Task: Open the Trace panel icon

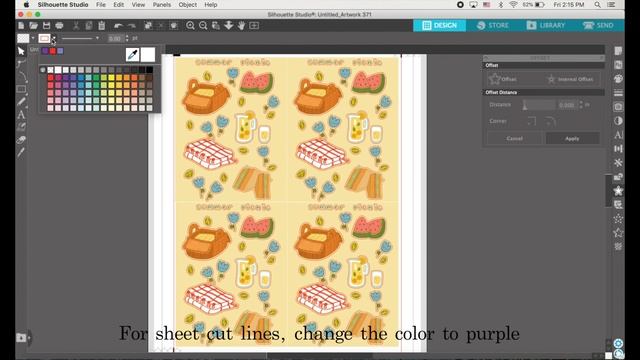Action: (x=618, y=107)
